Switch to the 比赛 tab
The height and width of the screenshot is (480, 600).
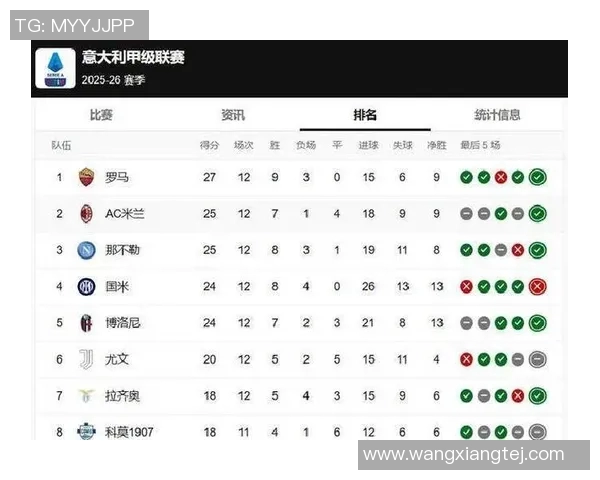(101, 115)
